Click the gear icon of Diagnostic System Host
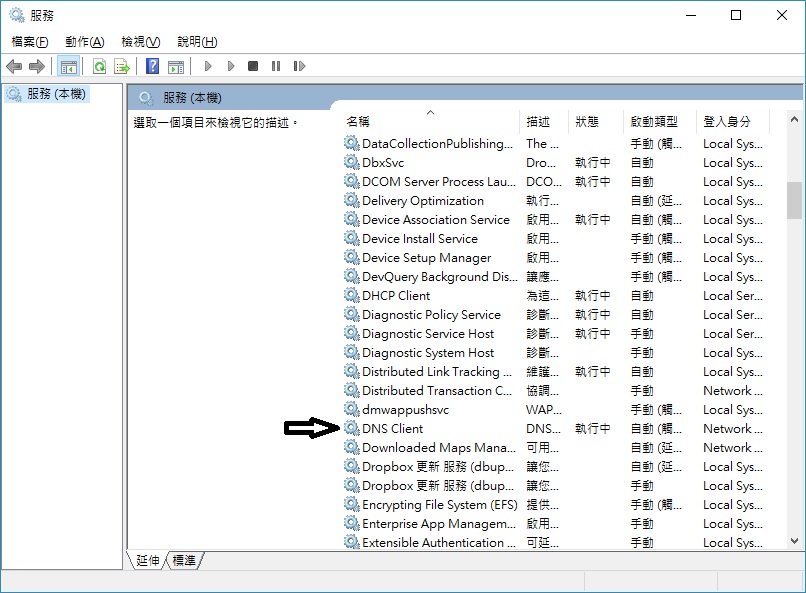Screen dimensions: 806x593 click(352, 352)
